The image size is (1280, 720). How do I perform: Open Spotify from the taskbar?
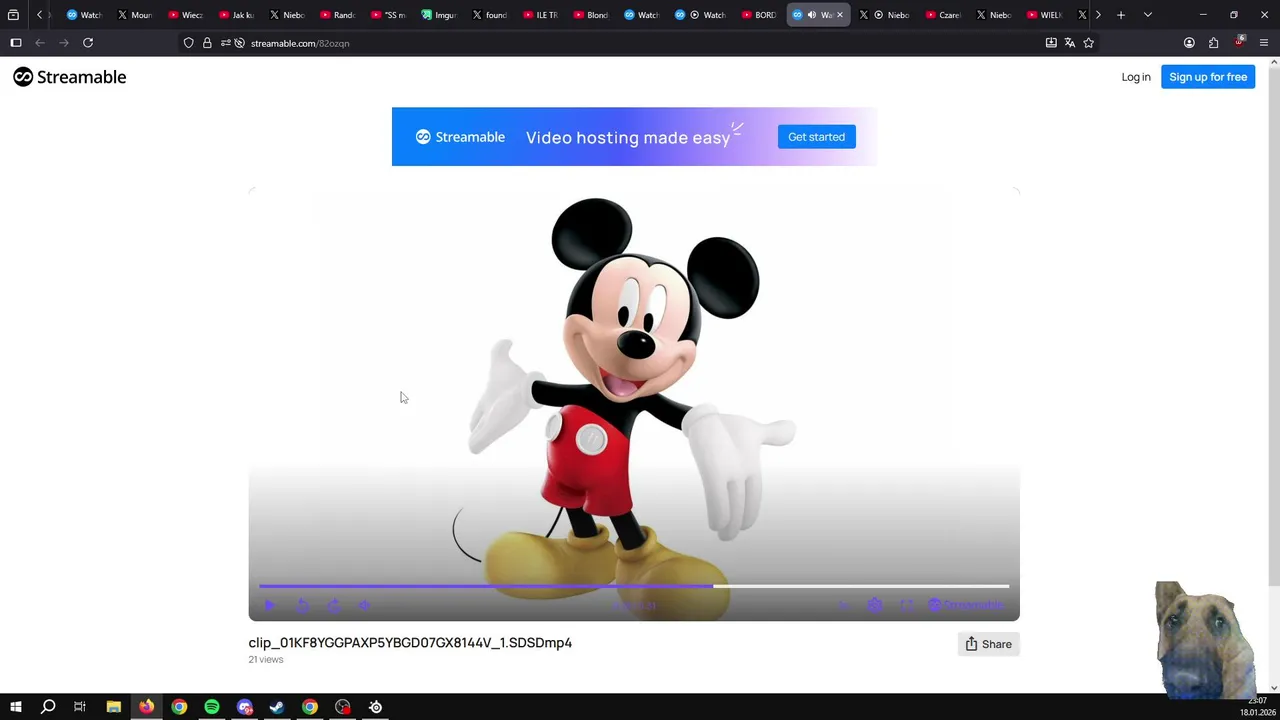[212, 707]
